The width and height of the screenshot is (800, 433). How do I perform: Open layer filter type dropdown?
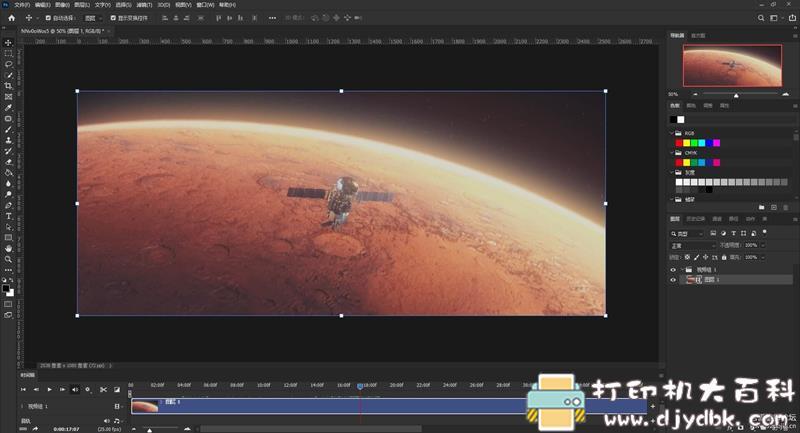coord(687,234)
